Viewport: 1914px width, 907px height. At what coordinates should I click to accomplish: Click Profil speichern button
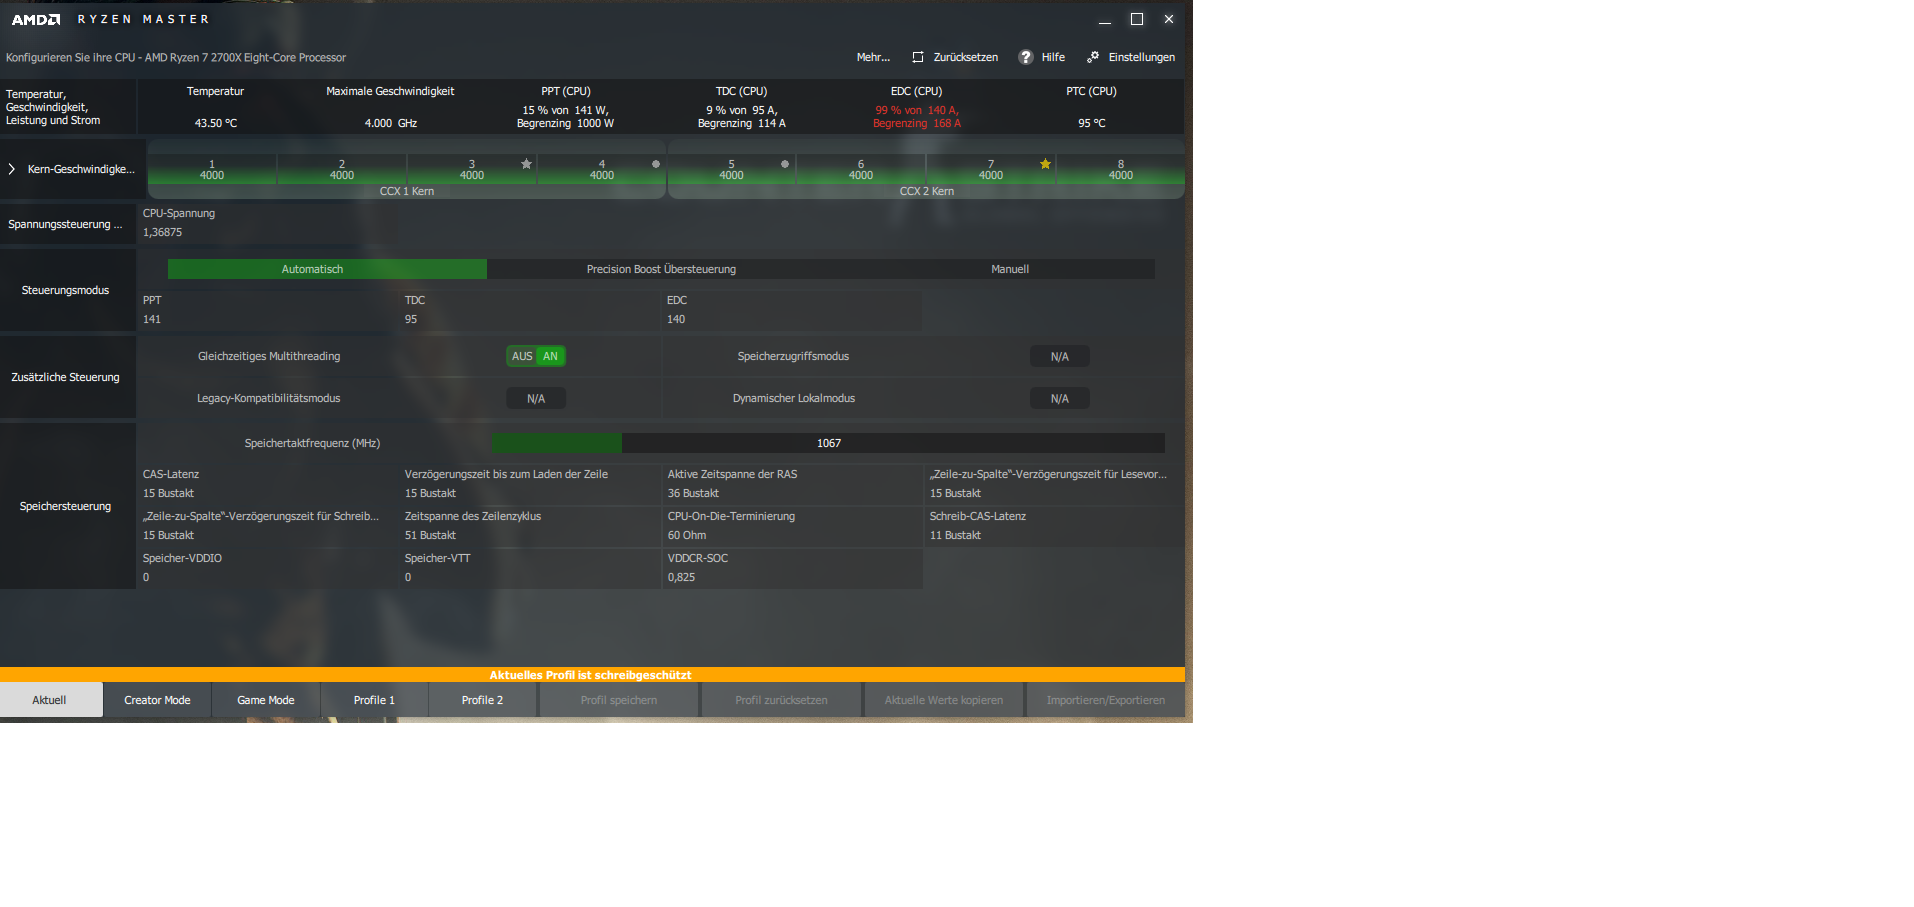click(x=619, y=700)
